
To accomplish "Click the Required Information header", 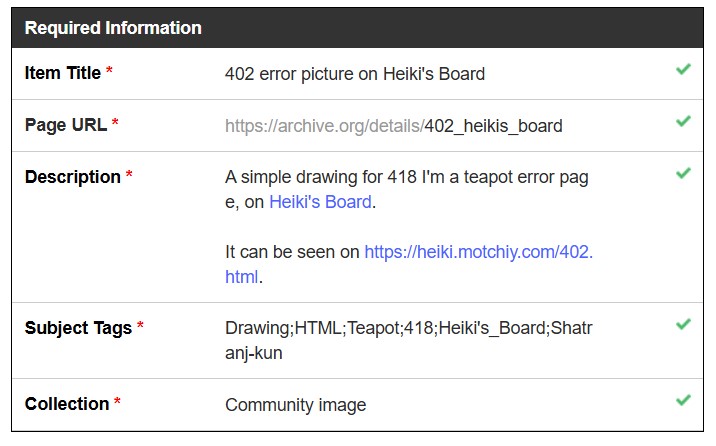I will pos(113,28).
